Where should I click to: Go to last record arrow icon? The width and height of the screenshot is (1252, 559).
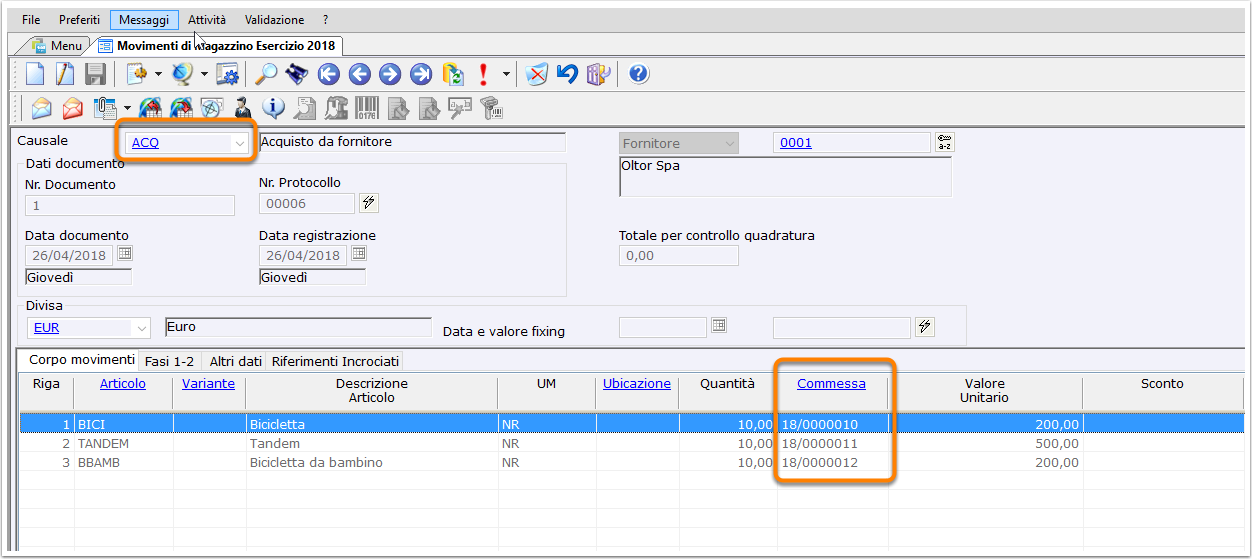(x=421, y=74)
